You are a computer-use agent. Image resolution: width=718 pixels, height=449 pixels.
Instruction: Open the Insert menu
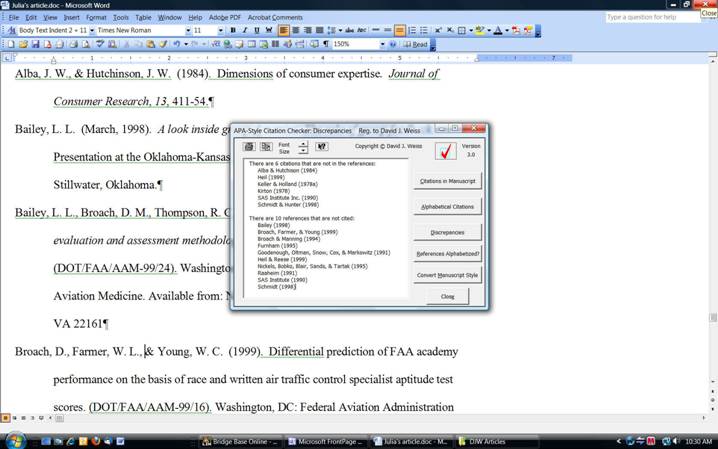[x=71, y=17]
